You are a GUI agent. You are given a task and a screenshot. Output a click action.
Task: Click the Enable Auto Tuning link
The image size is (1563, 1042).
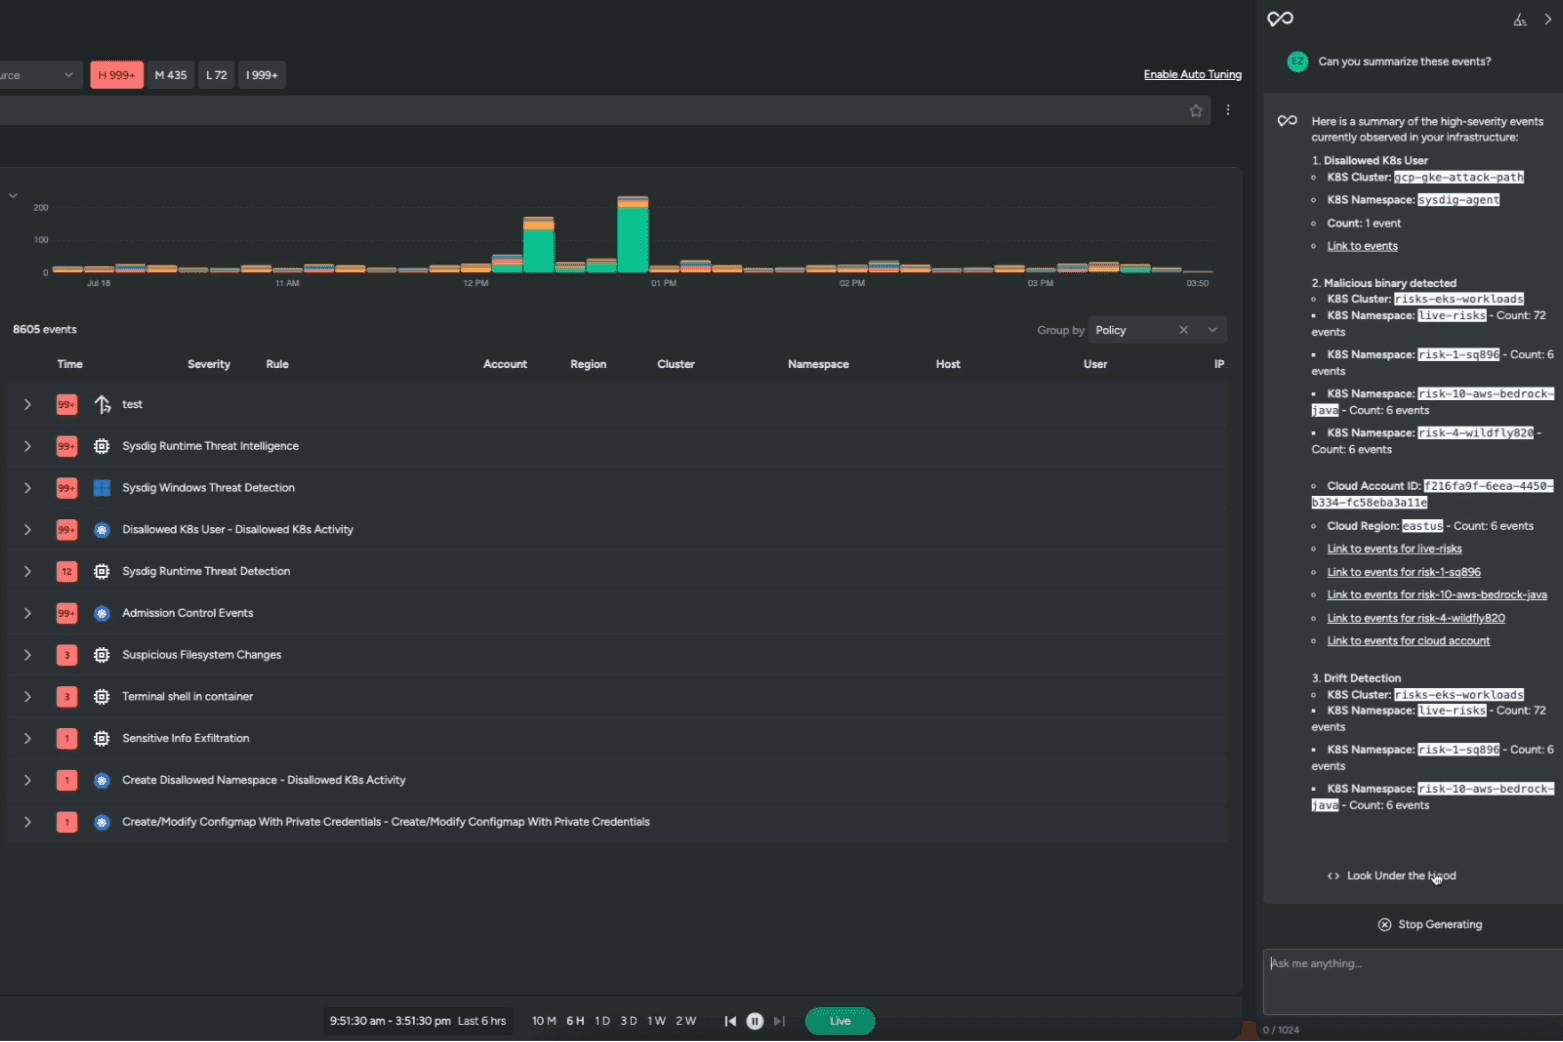pos(1192,75)
